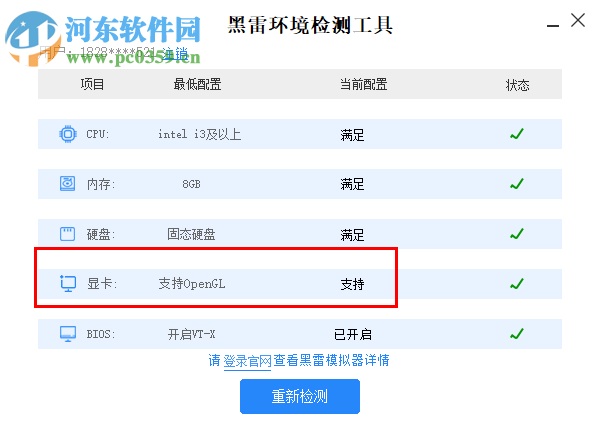This screenshot has width=600, height=434.
Task: Click the green checkmark in CPU row
Action: coord(517,134)
